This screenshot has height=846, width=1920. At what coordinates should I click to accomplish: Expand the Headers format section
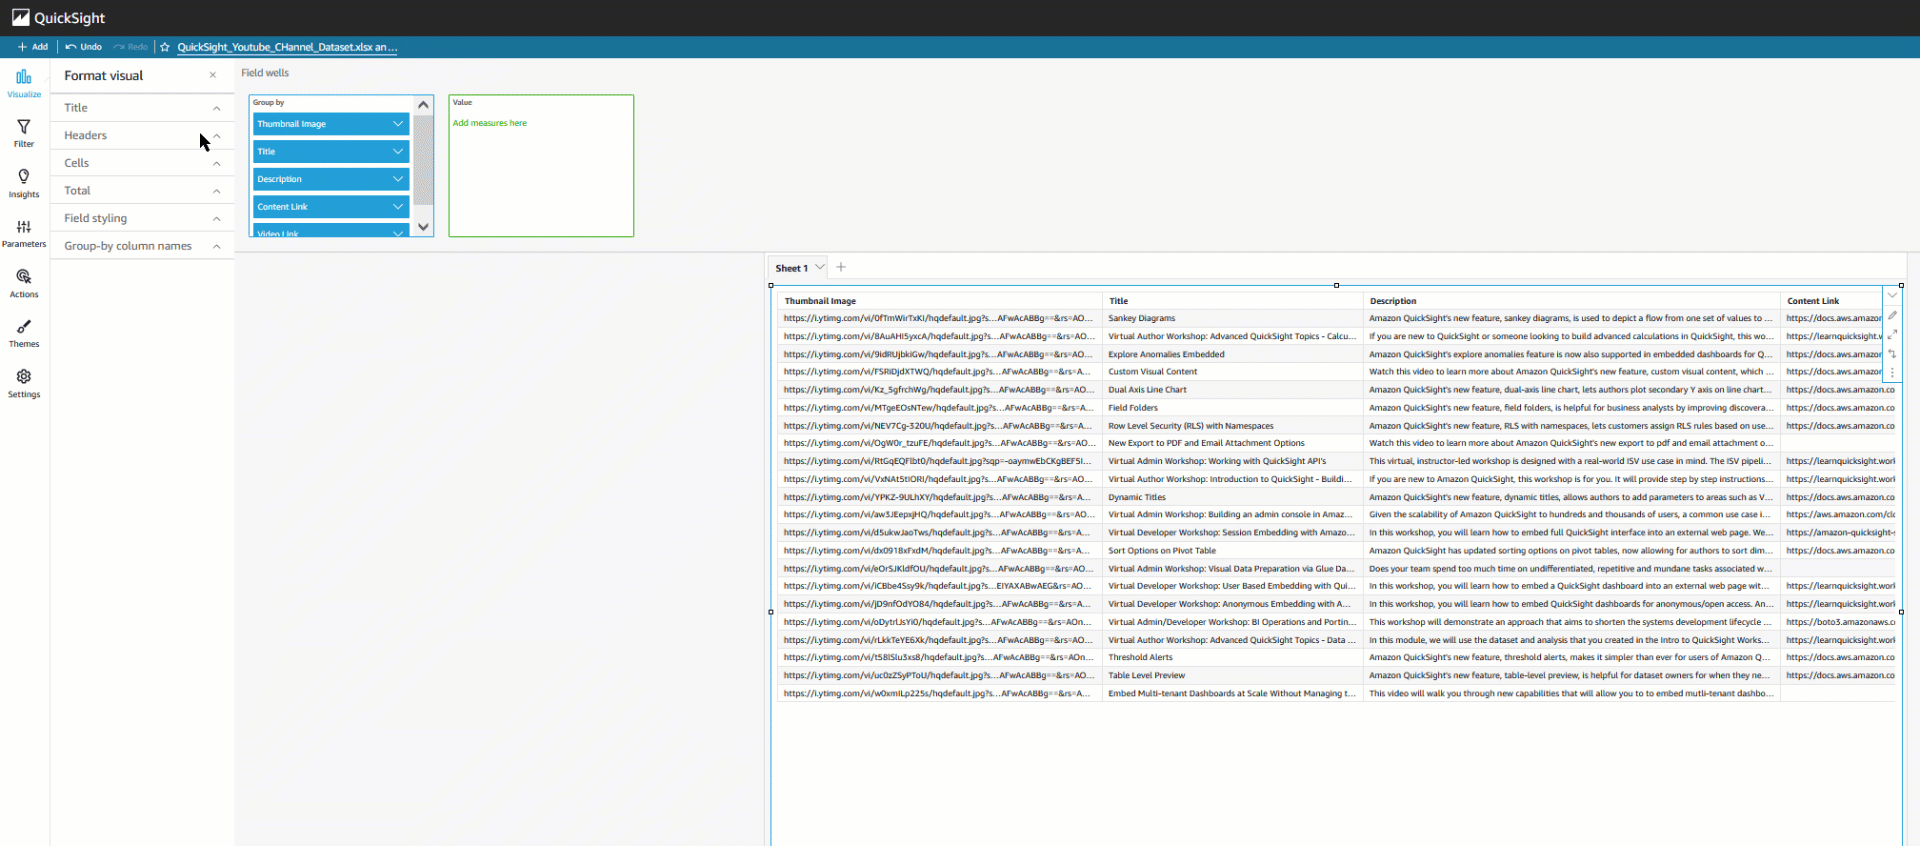[142, 135]
